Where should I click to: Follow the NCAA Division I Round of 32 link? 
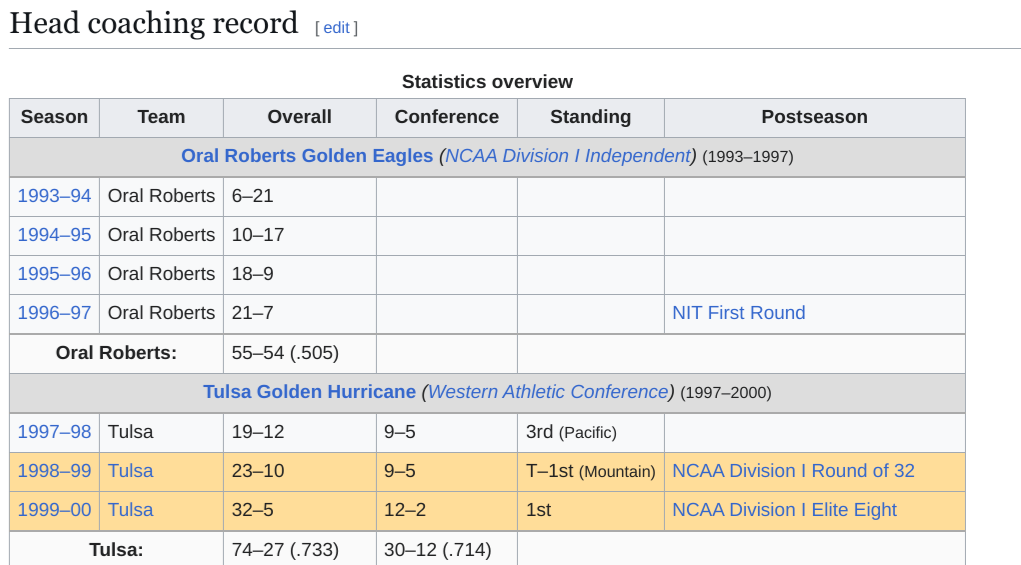793,471
